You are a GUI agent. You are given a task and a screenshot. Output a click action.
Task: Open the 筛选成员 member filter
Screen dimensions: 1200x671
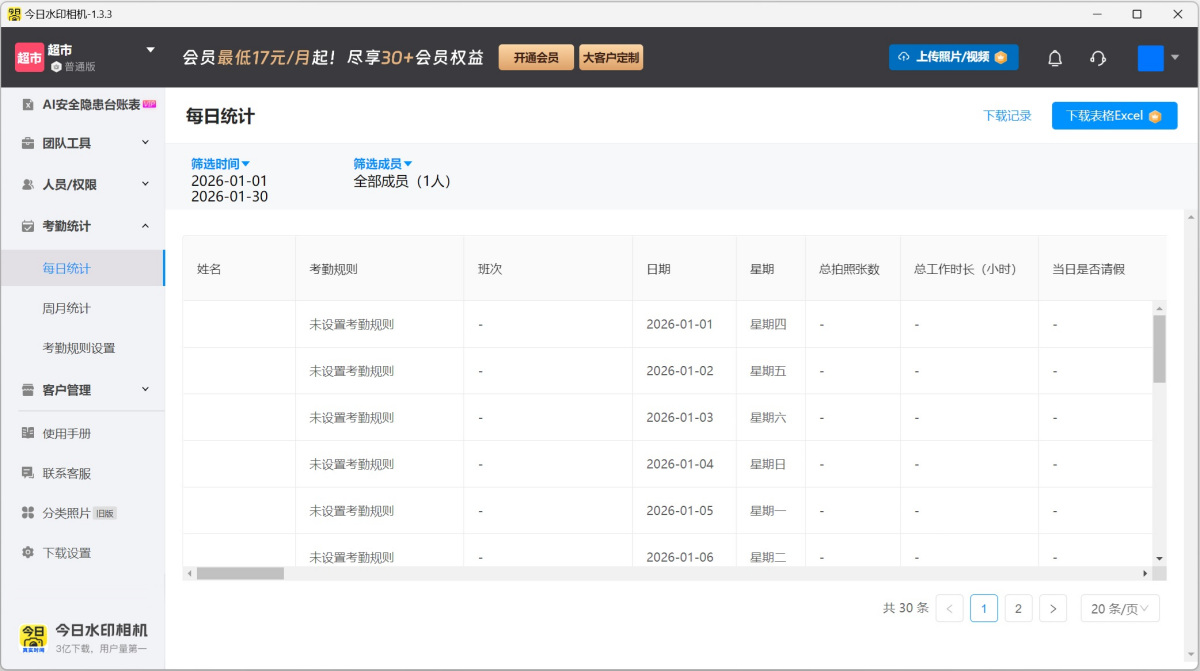pos(382,164)
